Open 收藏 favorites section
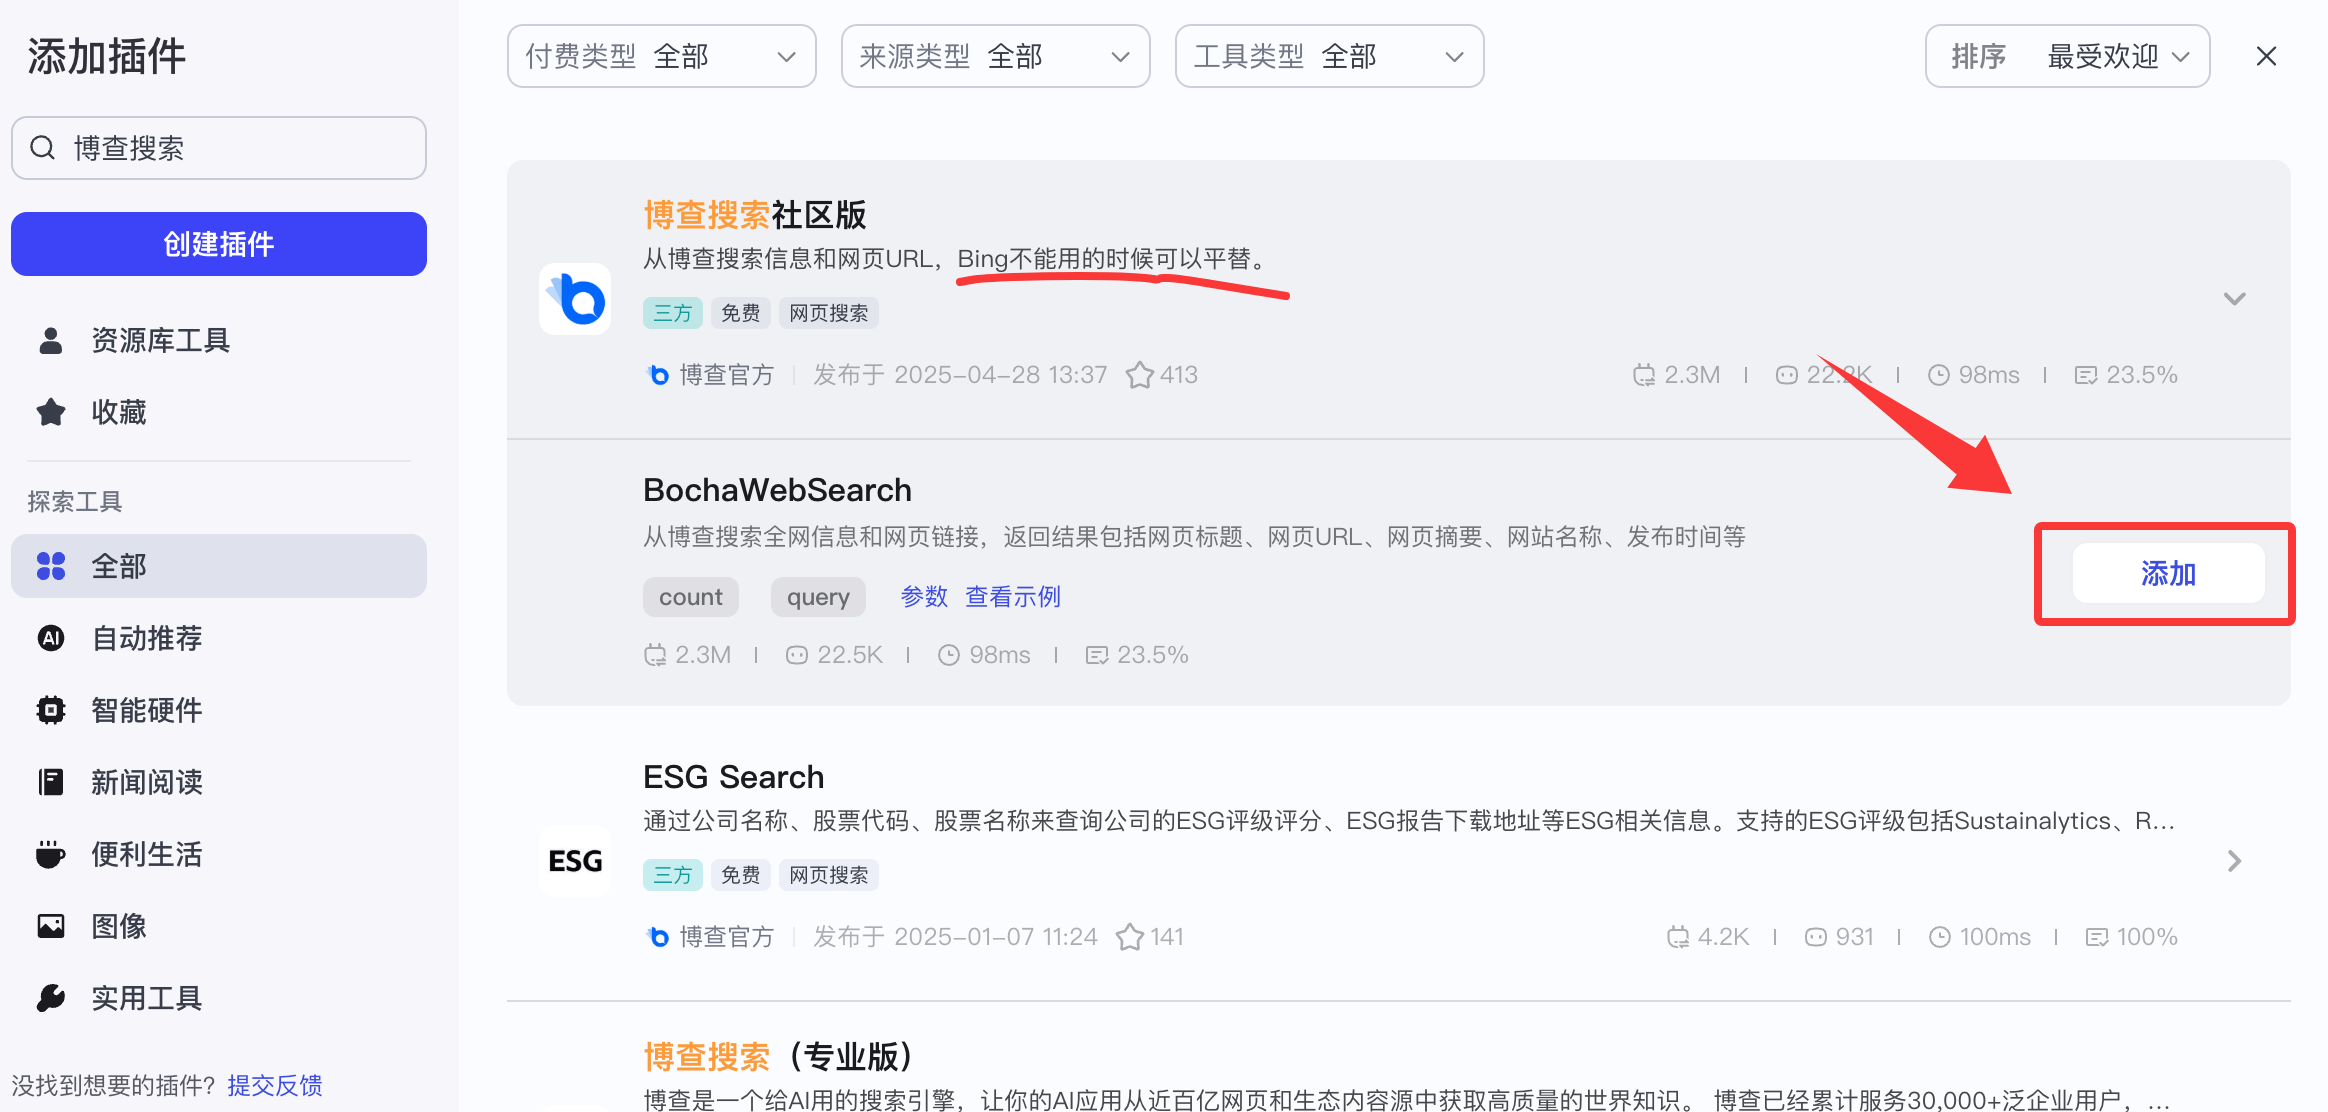Viewport: 2328px width, 1112px height. pyautogui.click(x=118, y=412)
